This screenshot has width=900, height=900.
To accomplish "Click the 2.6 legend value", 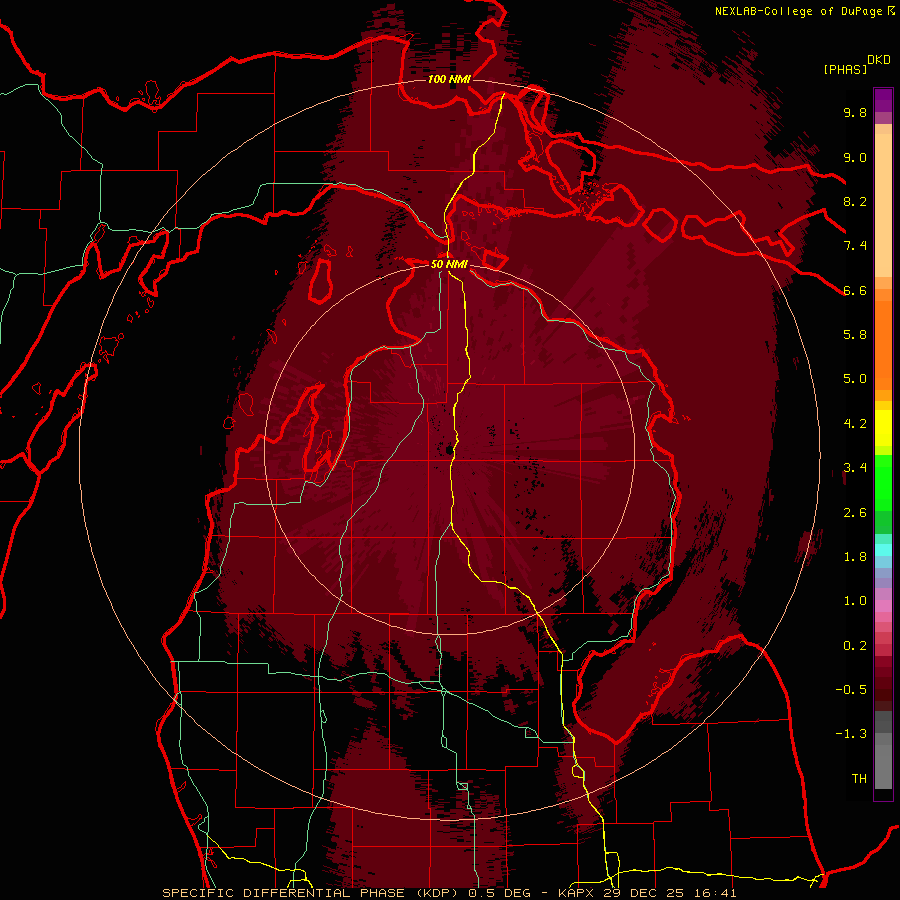I will (855, 513).
